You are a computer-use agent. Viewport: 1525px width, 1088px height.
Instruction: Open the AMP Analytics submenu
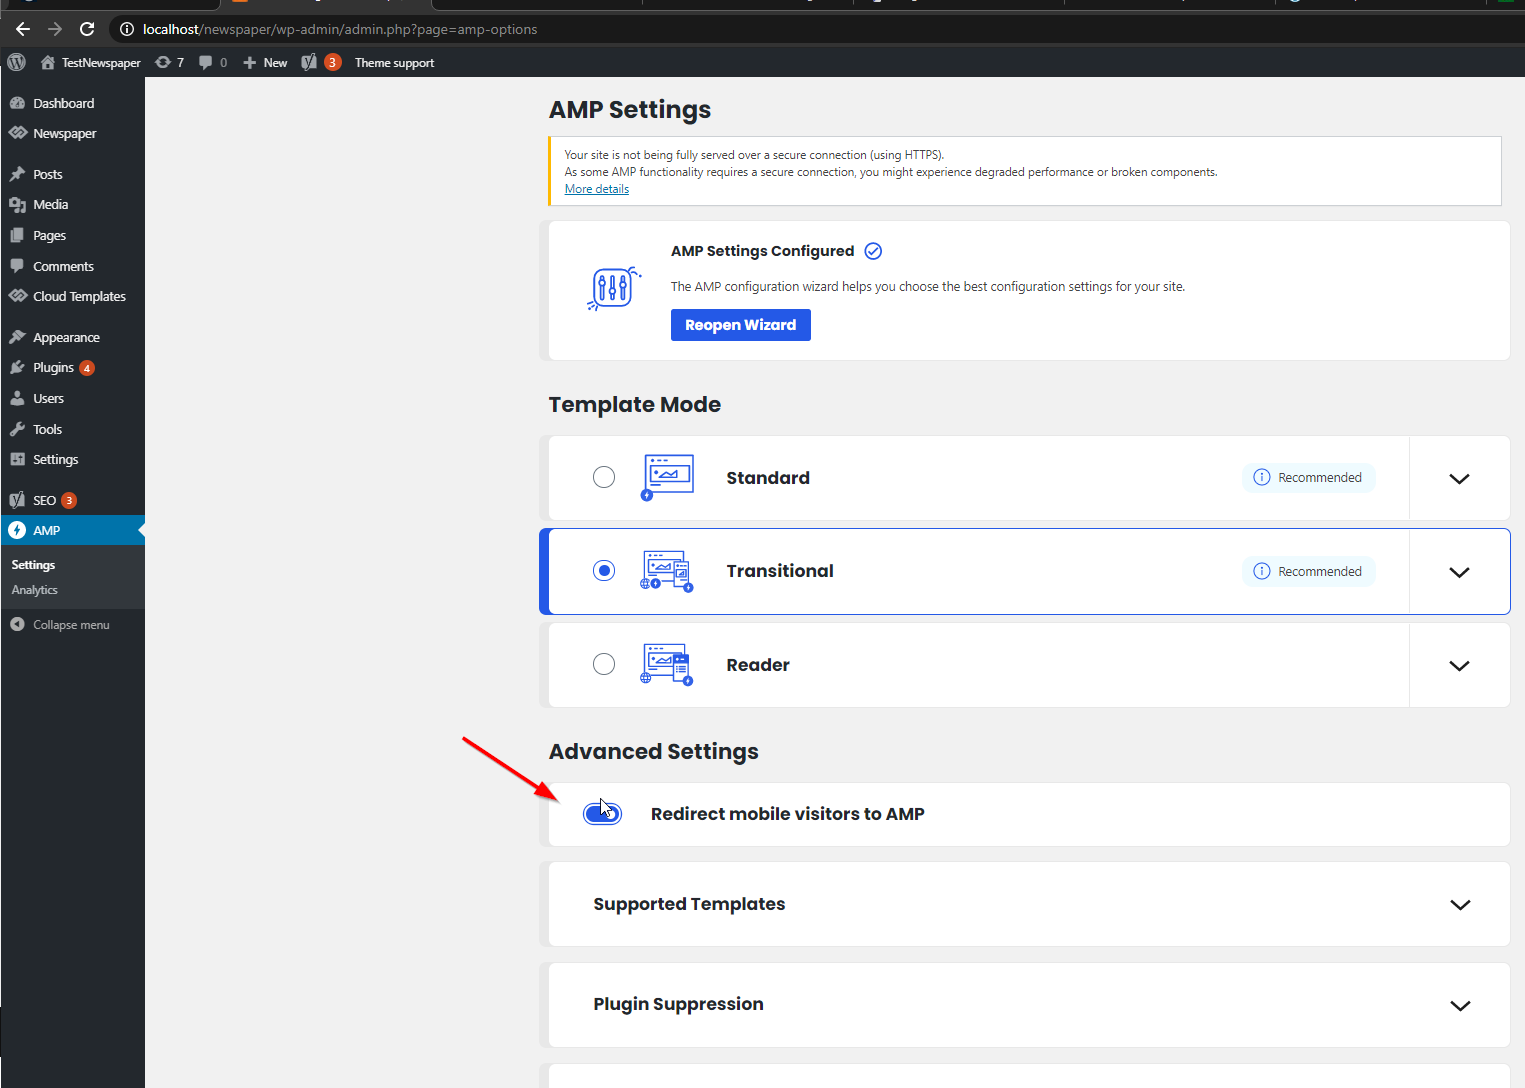[35, 590]
